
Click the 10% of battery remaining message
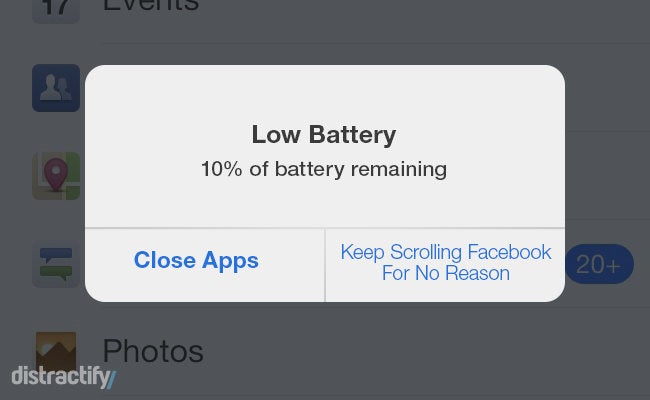(324, 169)
